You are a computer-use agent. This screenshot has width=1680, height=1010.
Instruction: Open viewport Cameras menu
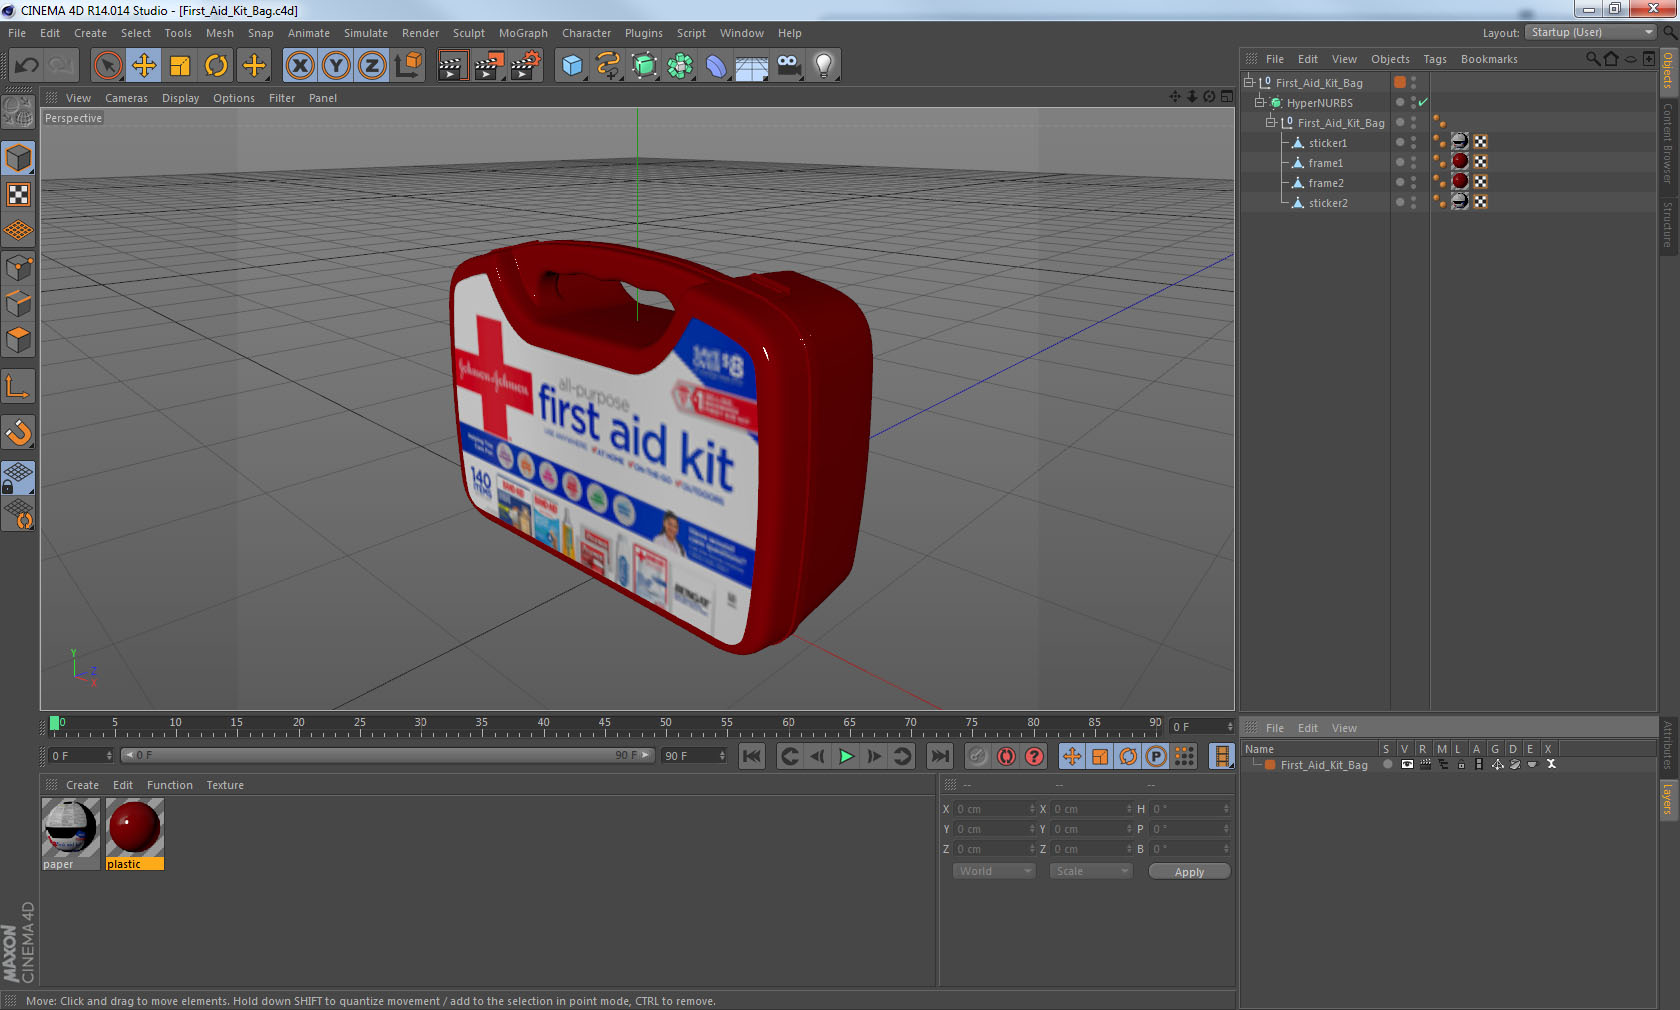point(126,98)
